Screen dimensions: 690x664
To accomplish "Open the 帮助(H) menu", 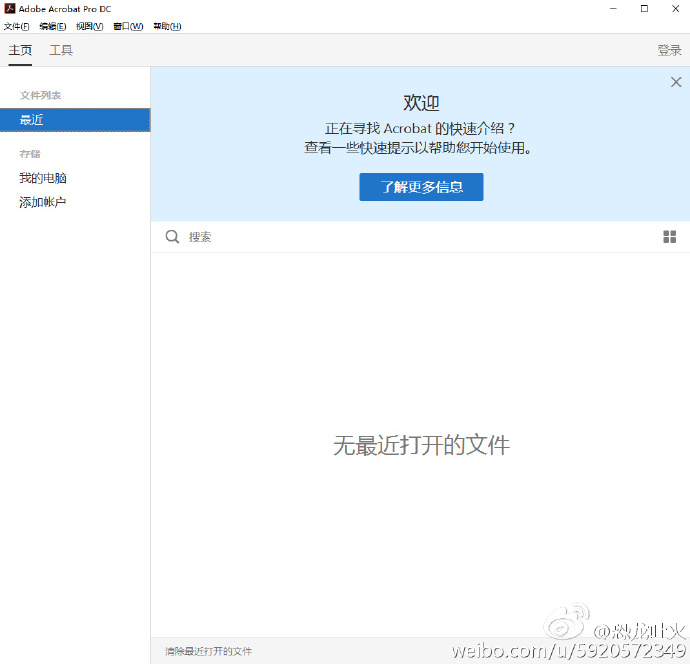I will (x=167, y=26).
